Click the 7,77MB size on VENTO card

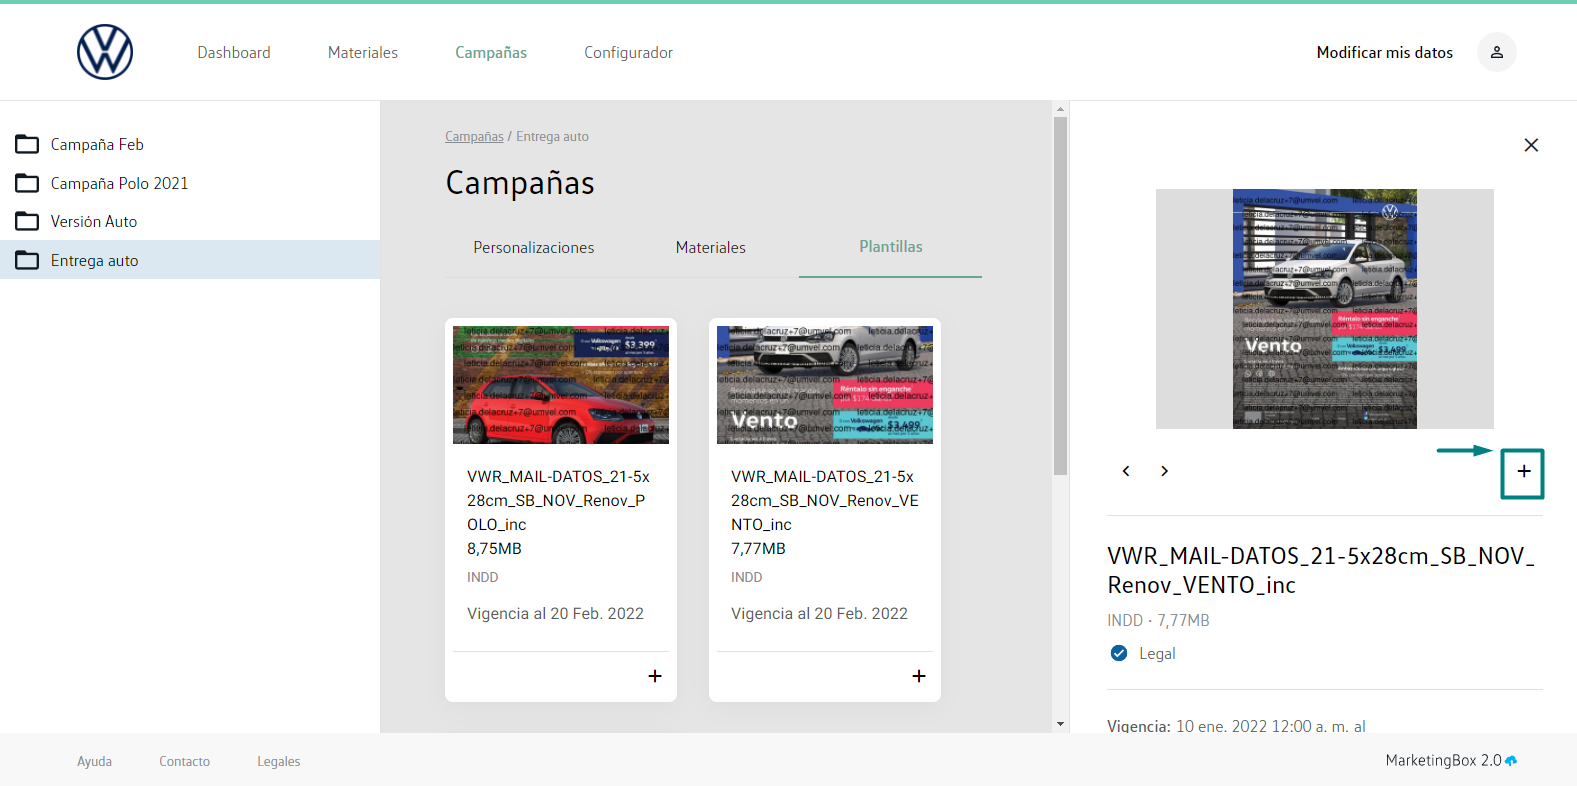(758, 548)
